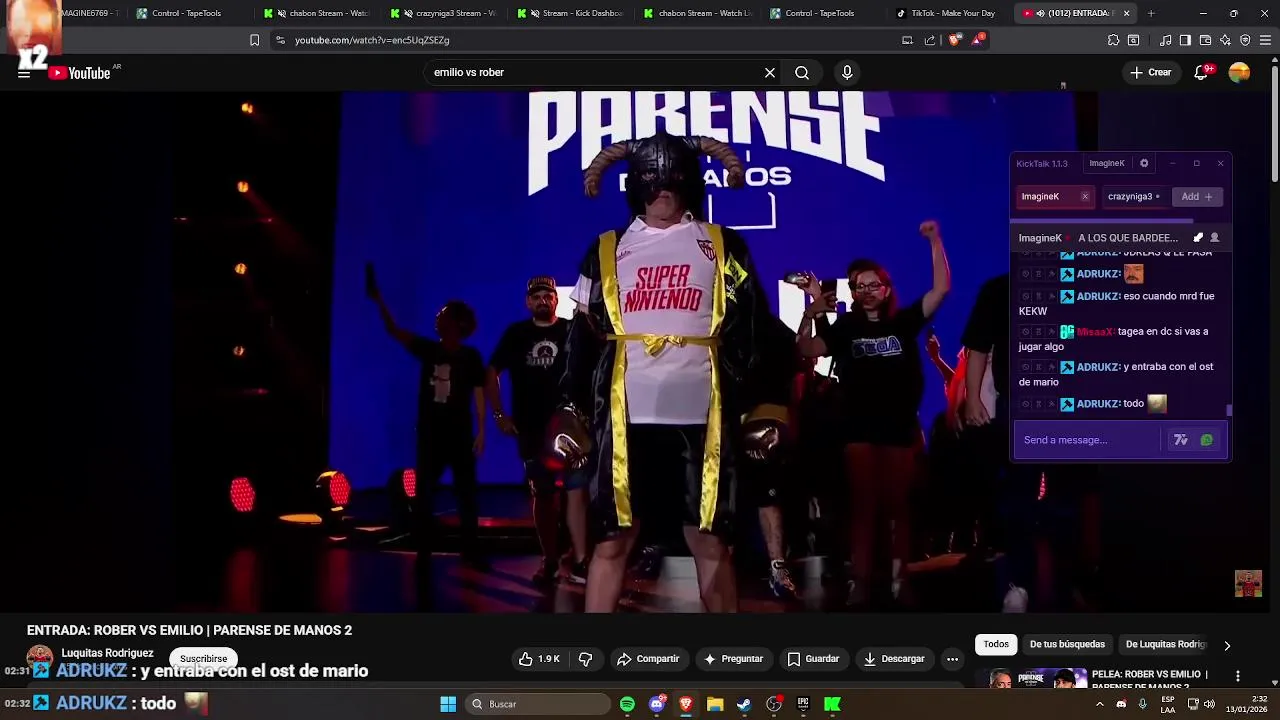Open the browser extensions puzzle icon

(x=1113, y=40)
